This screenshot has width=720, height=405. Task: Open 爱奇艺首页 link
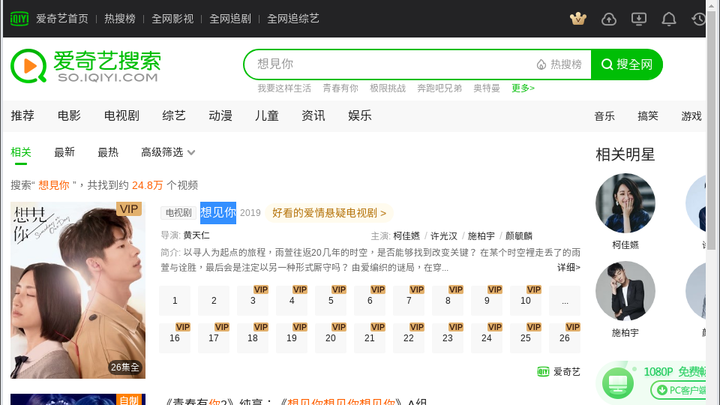pos(62,19)
